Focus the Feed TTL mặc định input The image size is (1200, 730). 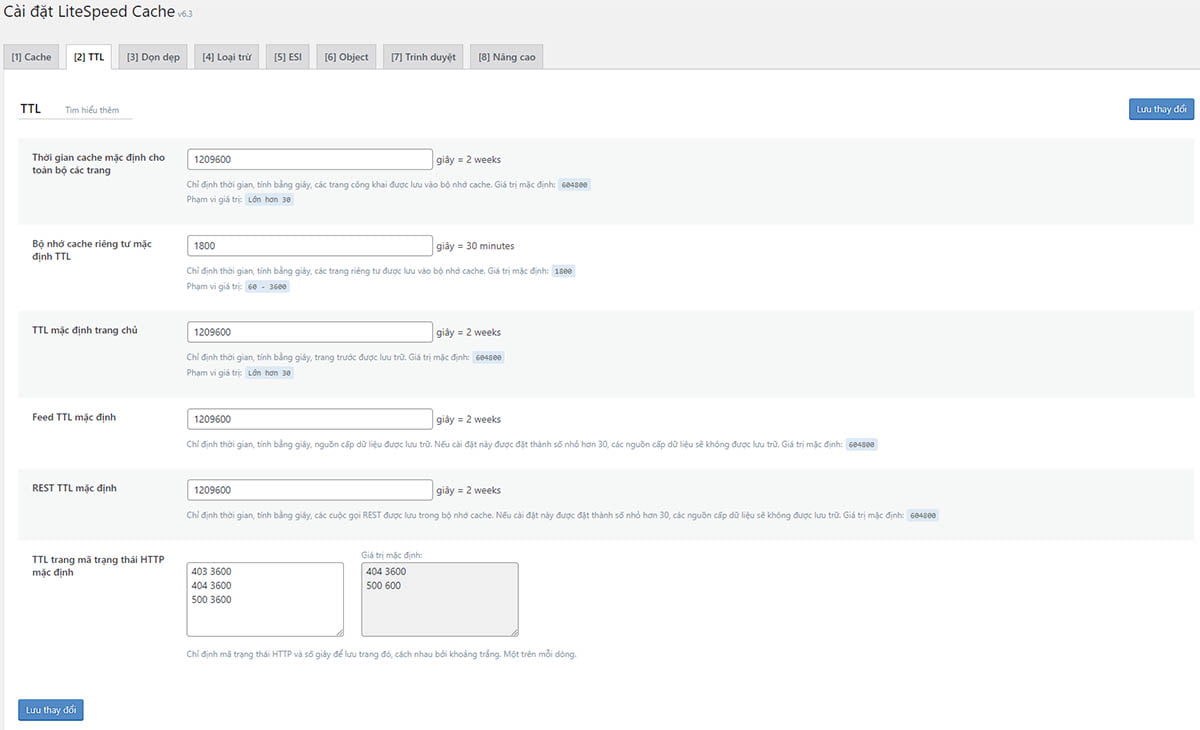pyautogui.click(x=310, y=419)
